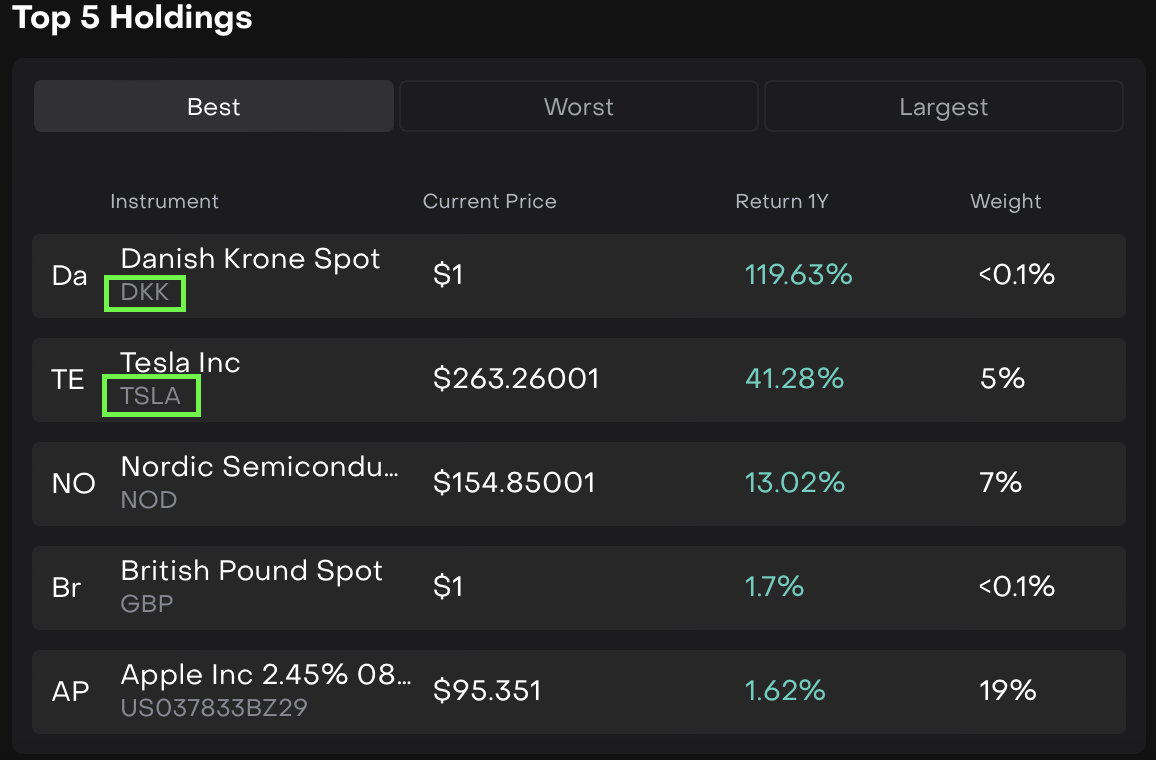The width and height of the screenshot is (1156, 760).
Task: Click the Nordic Semiconductor 'NO' avatar icon
Action: pyautogui.click(x=73, y=483)
